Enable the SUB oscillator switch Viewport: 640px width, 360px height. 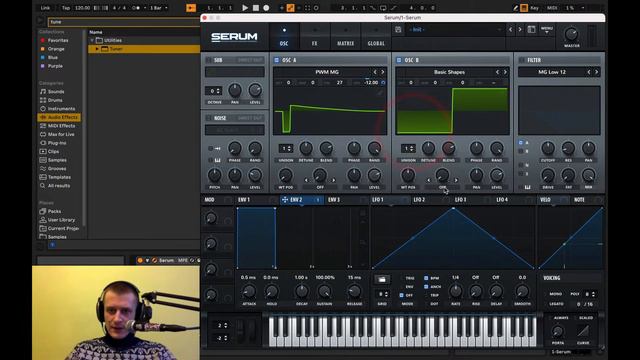click(x=209, y=60)
